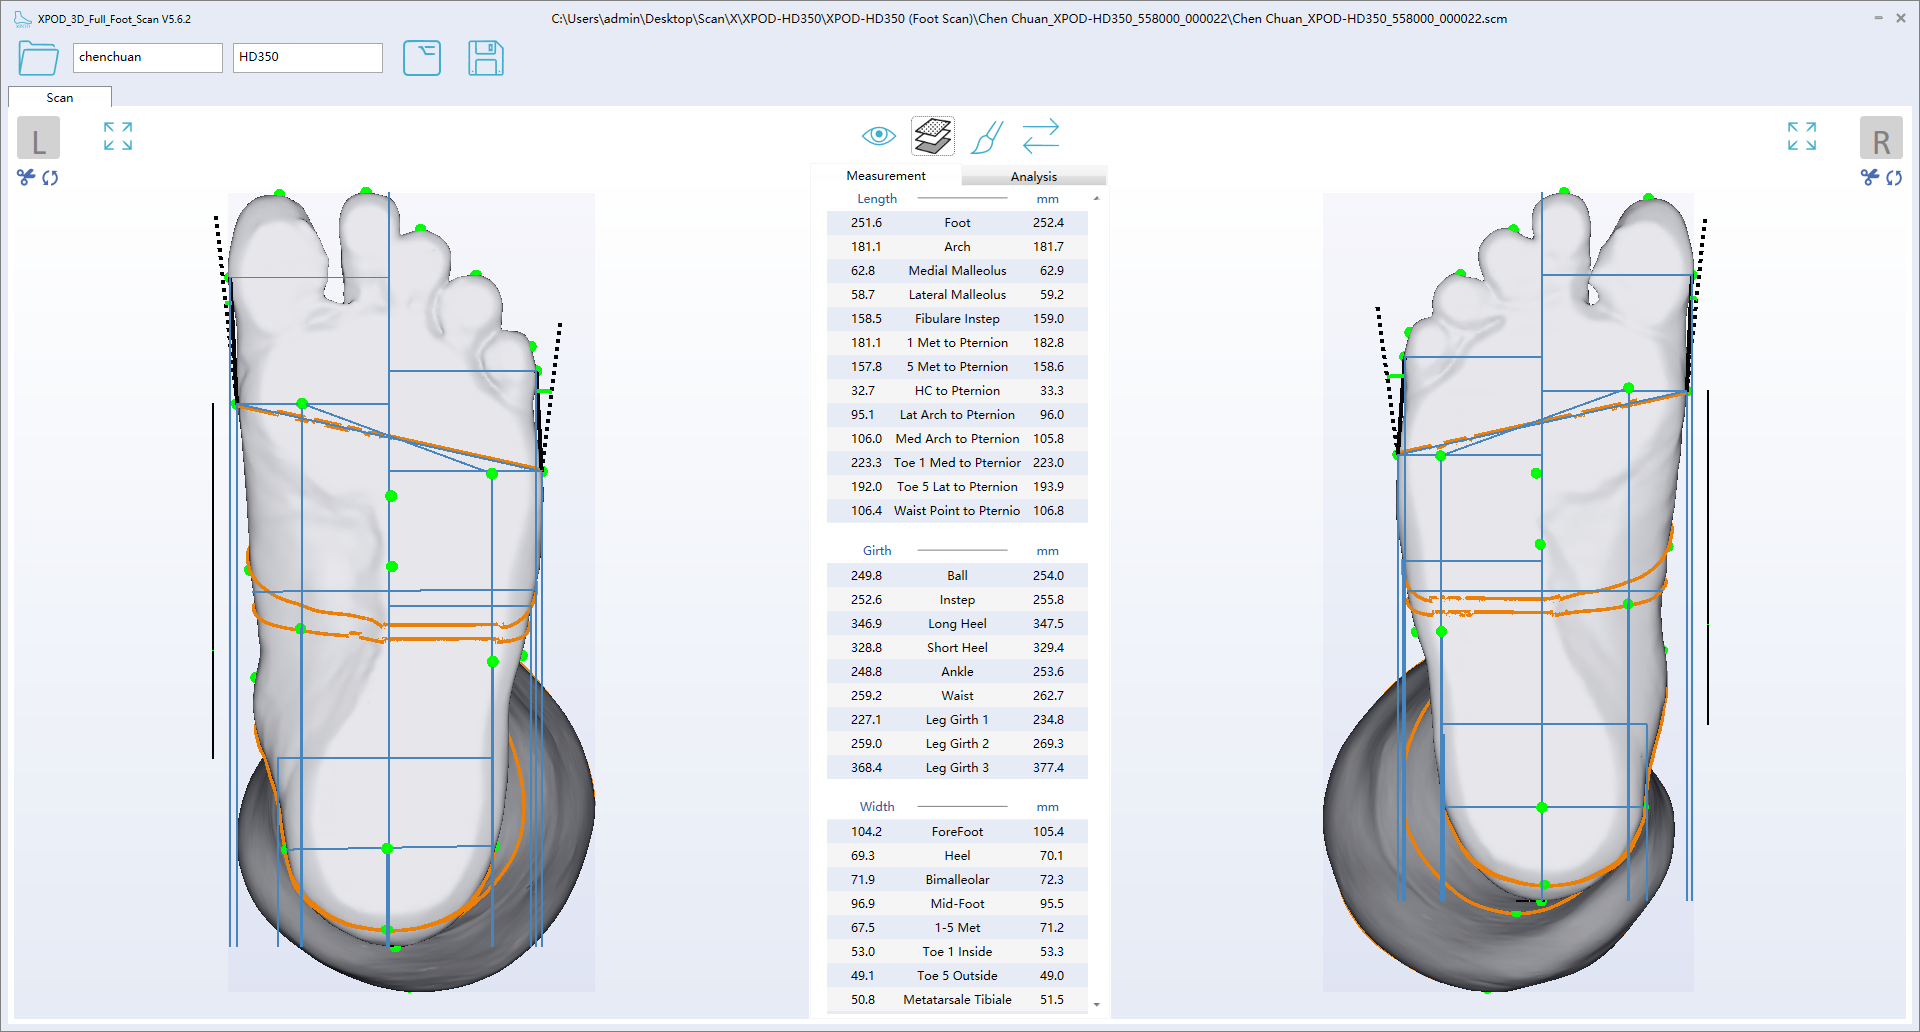
Task: Open the Measurement tab
Action: click(x=885, y=176)
